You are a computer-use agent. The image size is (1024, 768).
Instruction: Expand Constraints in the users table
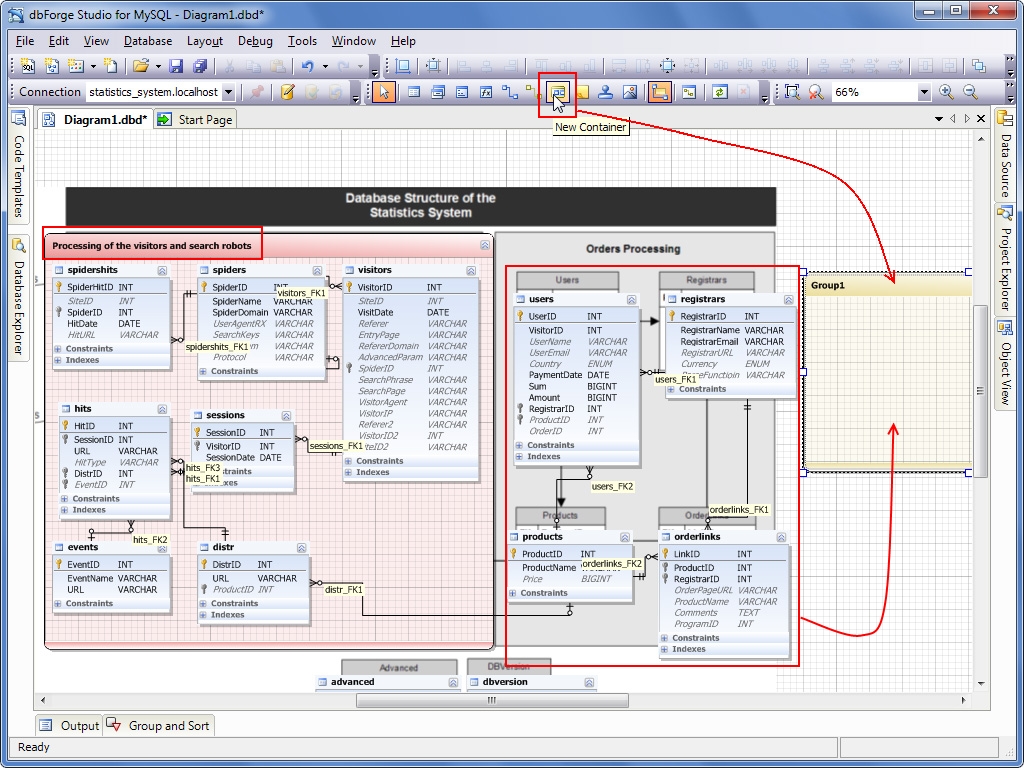pyautogui.click(x=519, y=445)
